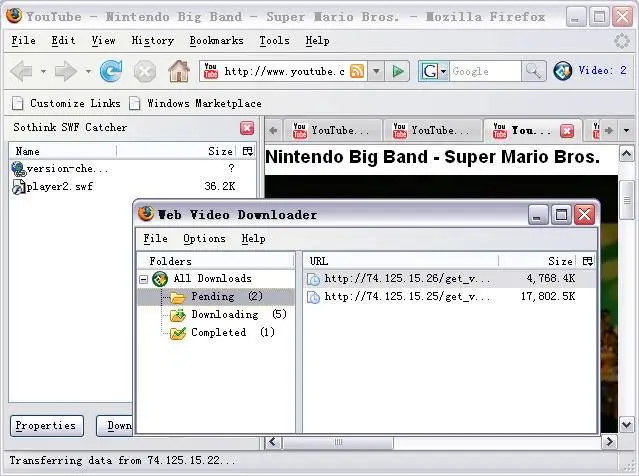The image size is (639, 476).
Task: Open Web Video Downloader Options menu
Action: [204, 239]
